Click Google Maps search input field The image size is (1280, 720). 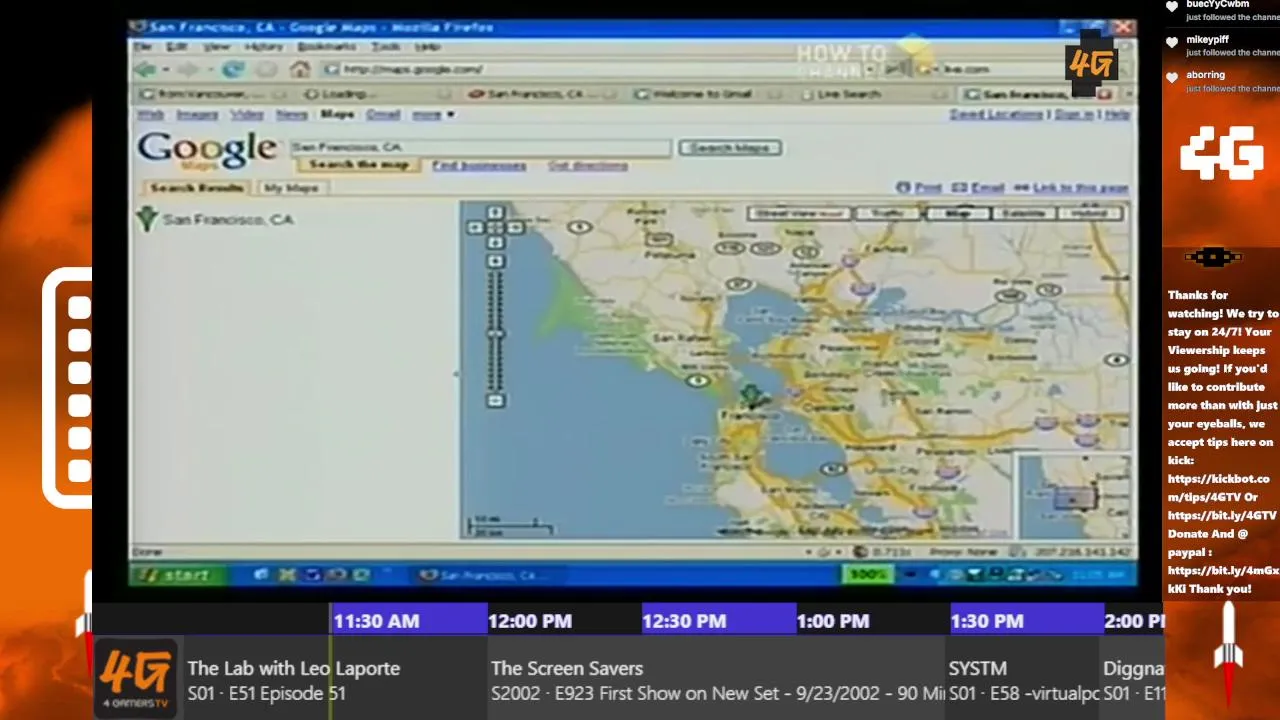point(480,147)
